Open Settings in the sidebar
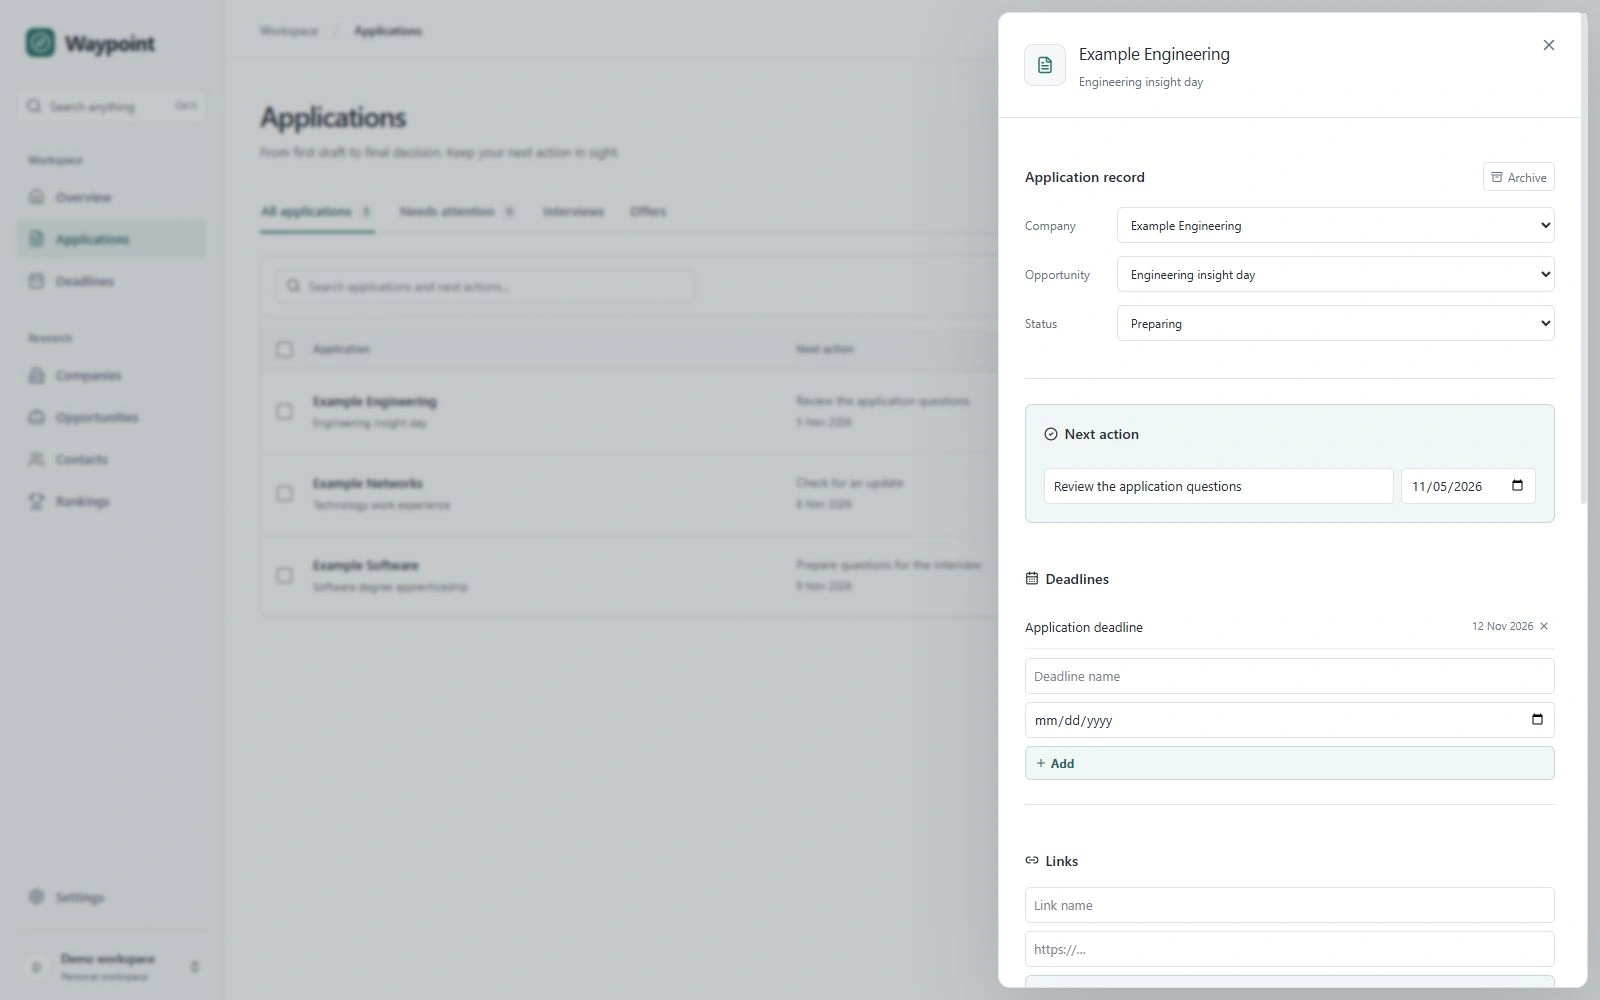The width and height of the screenshot is (1600, 1000). [111, 897]
